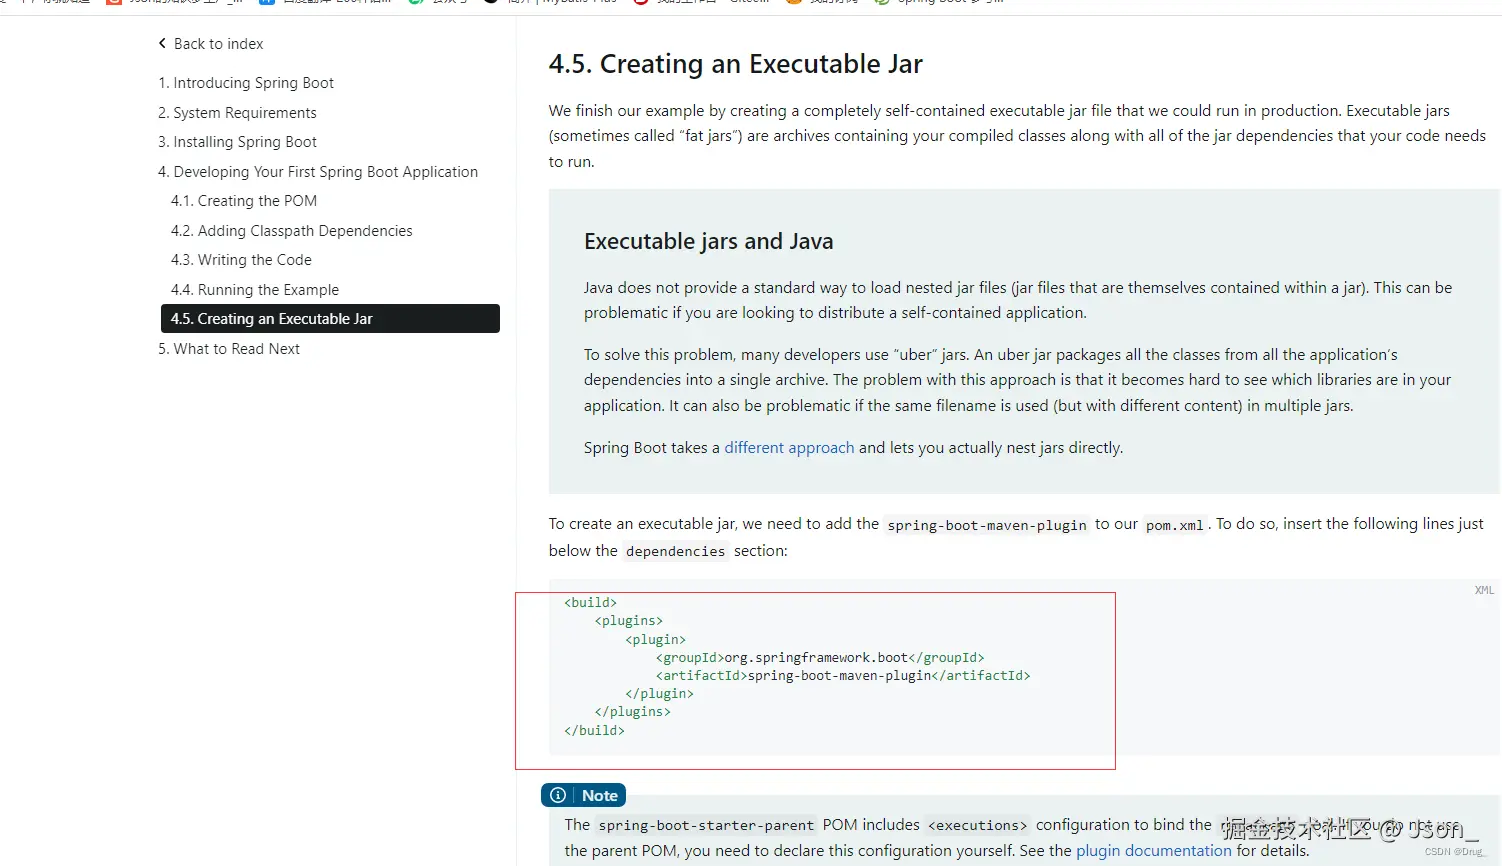Go back to the documentation index
The width and height of the screenshot is (1502, 866).
211,44
